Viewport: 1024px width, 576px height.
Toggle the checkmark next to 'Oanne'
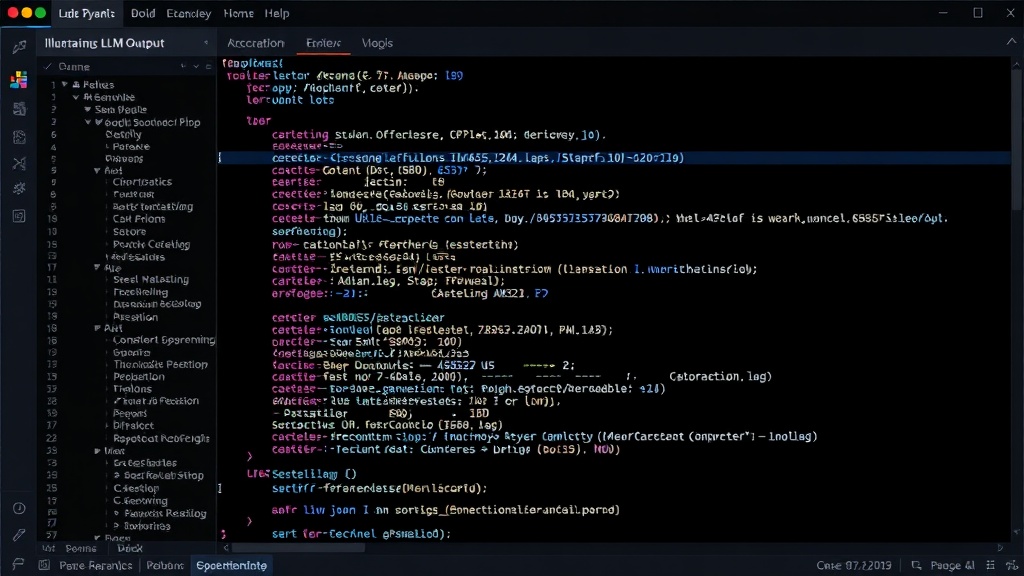pyautogui.click(x=48, y=67)
